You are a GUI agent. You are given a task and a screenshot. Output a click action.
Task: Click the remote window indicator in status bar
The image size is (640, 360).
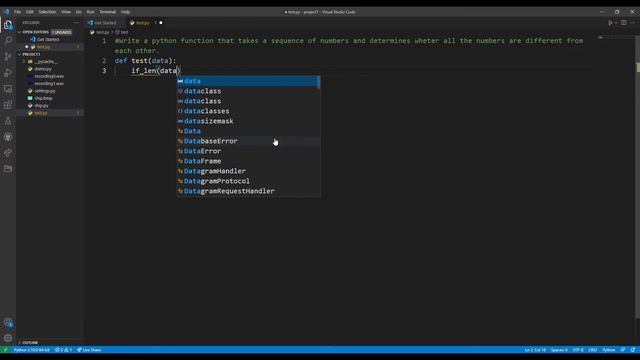click(x=5, y=350)
